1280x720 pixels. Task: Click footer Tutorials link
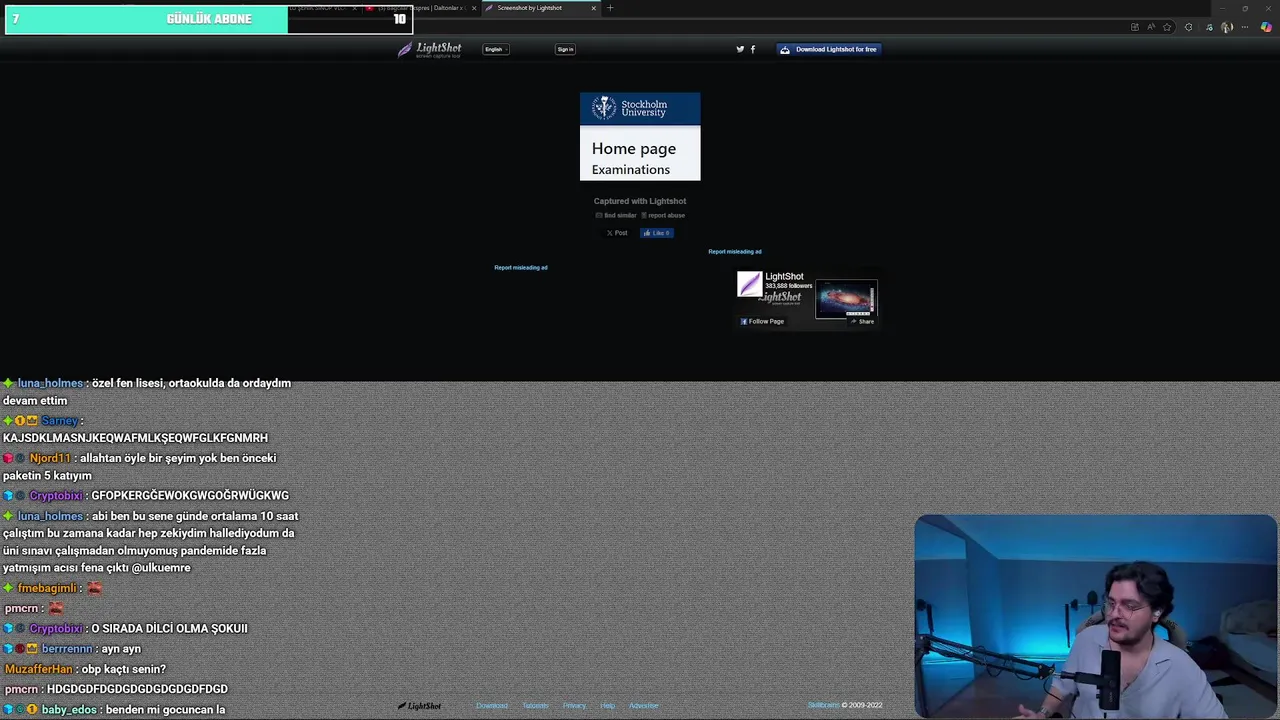tap(536, 706)
